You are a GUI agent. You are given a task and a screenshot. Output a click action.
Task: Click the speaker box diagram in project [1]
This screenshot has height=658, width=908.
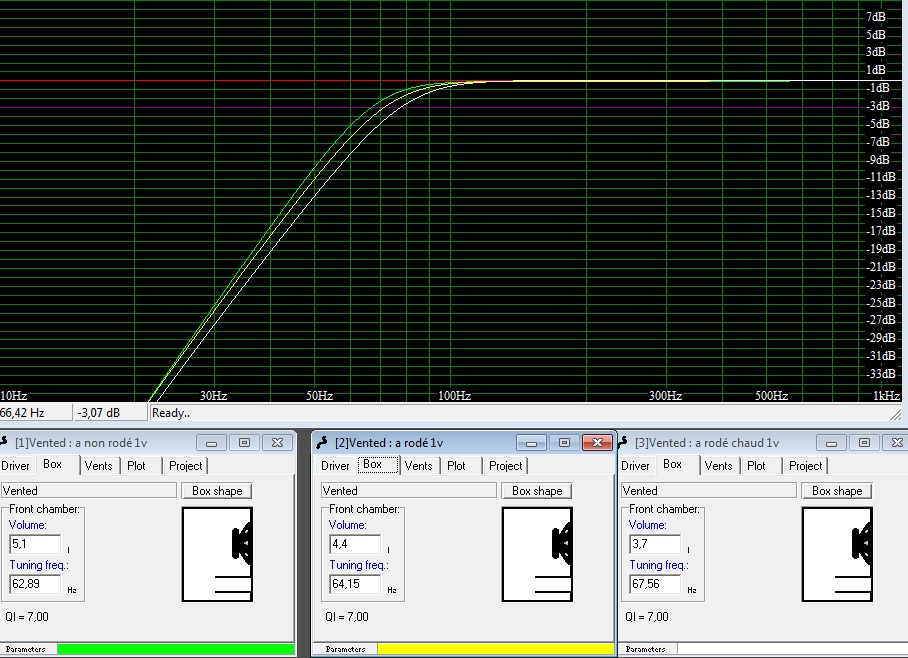pos(217,554)
